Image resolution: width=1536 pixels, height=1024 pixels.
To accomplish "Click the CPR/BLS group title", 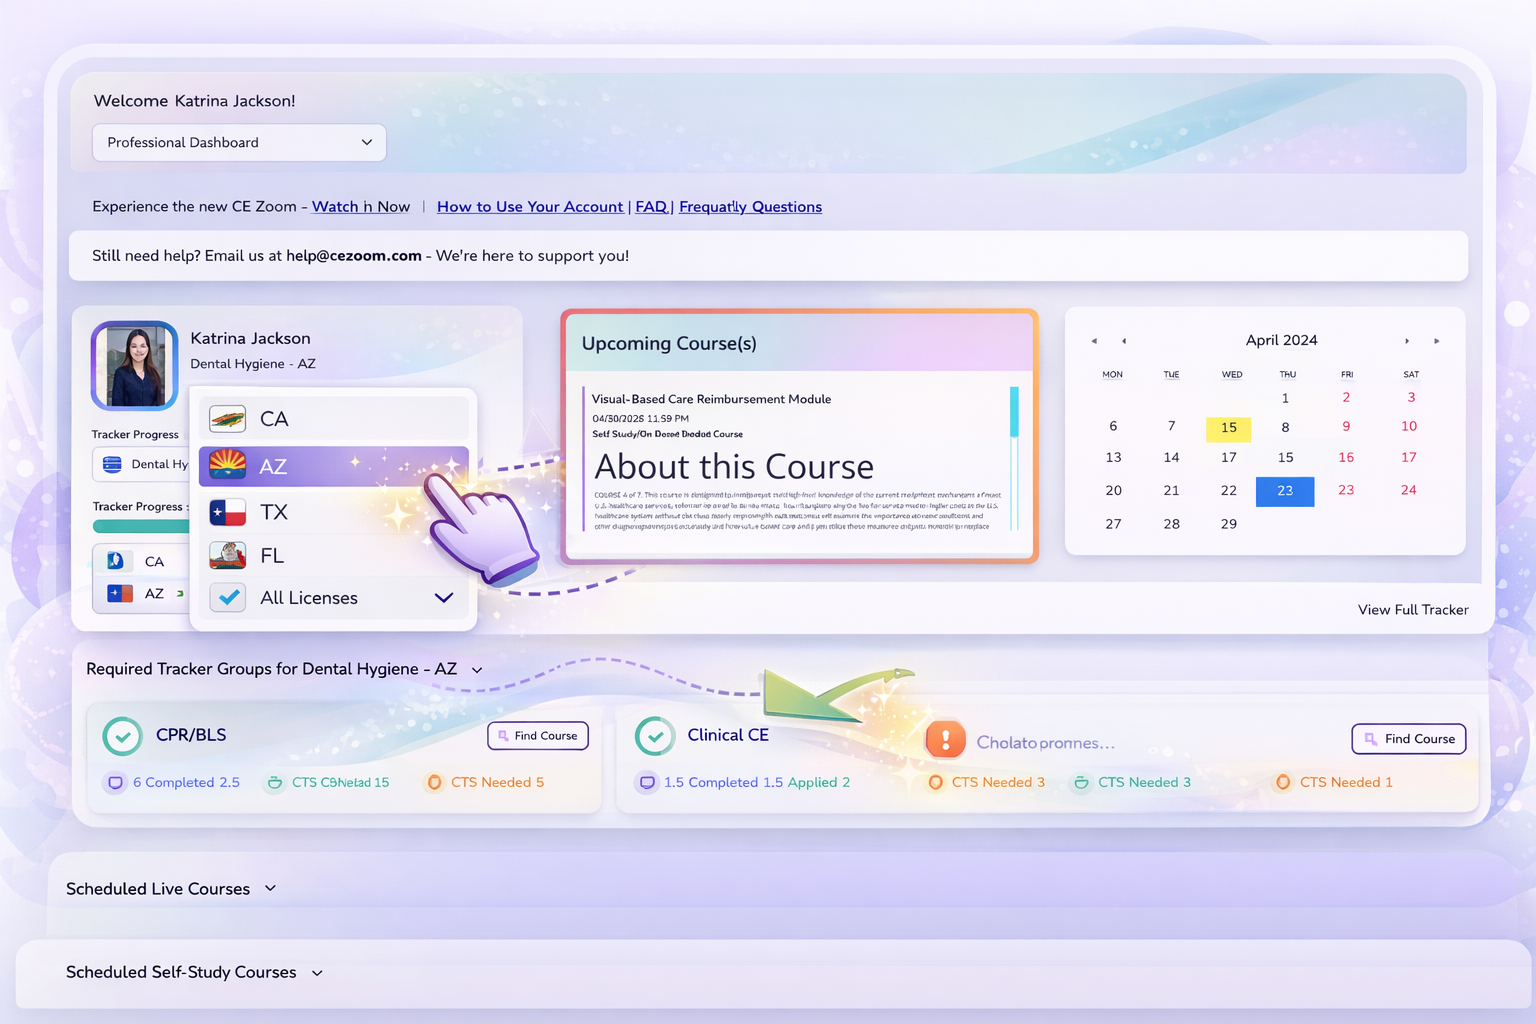I will [191, 735].
